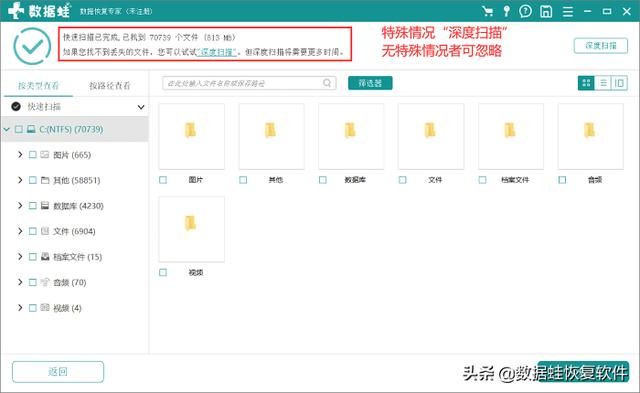Click the 数据库 icon in tree
This screenshot has height=393, width=640.
pos(45,205)
